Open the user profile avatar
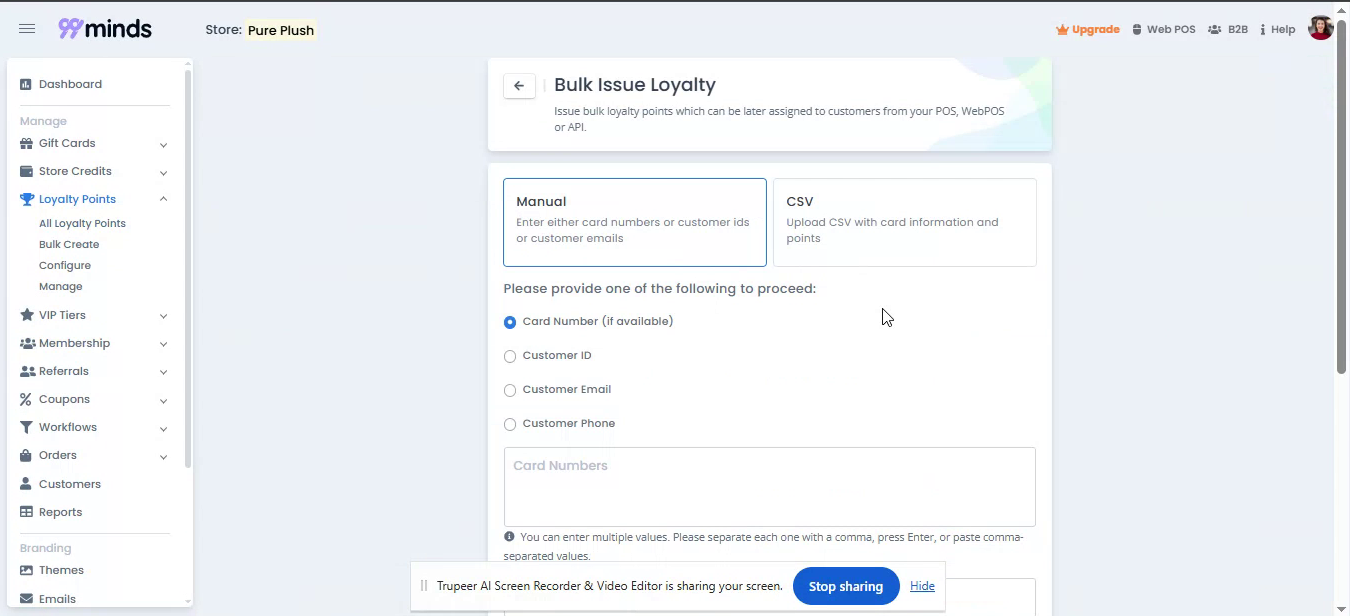Screen dimensions: 1350x616 tap(1320, 29)
